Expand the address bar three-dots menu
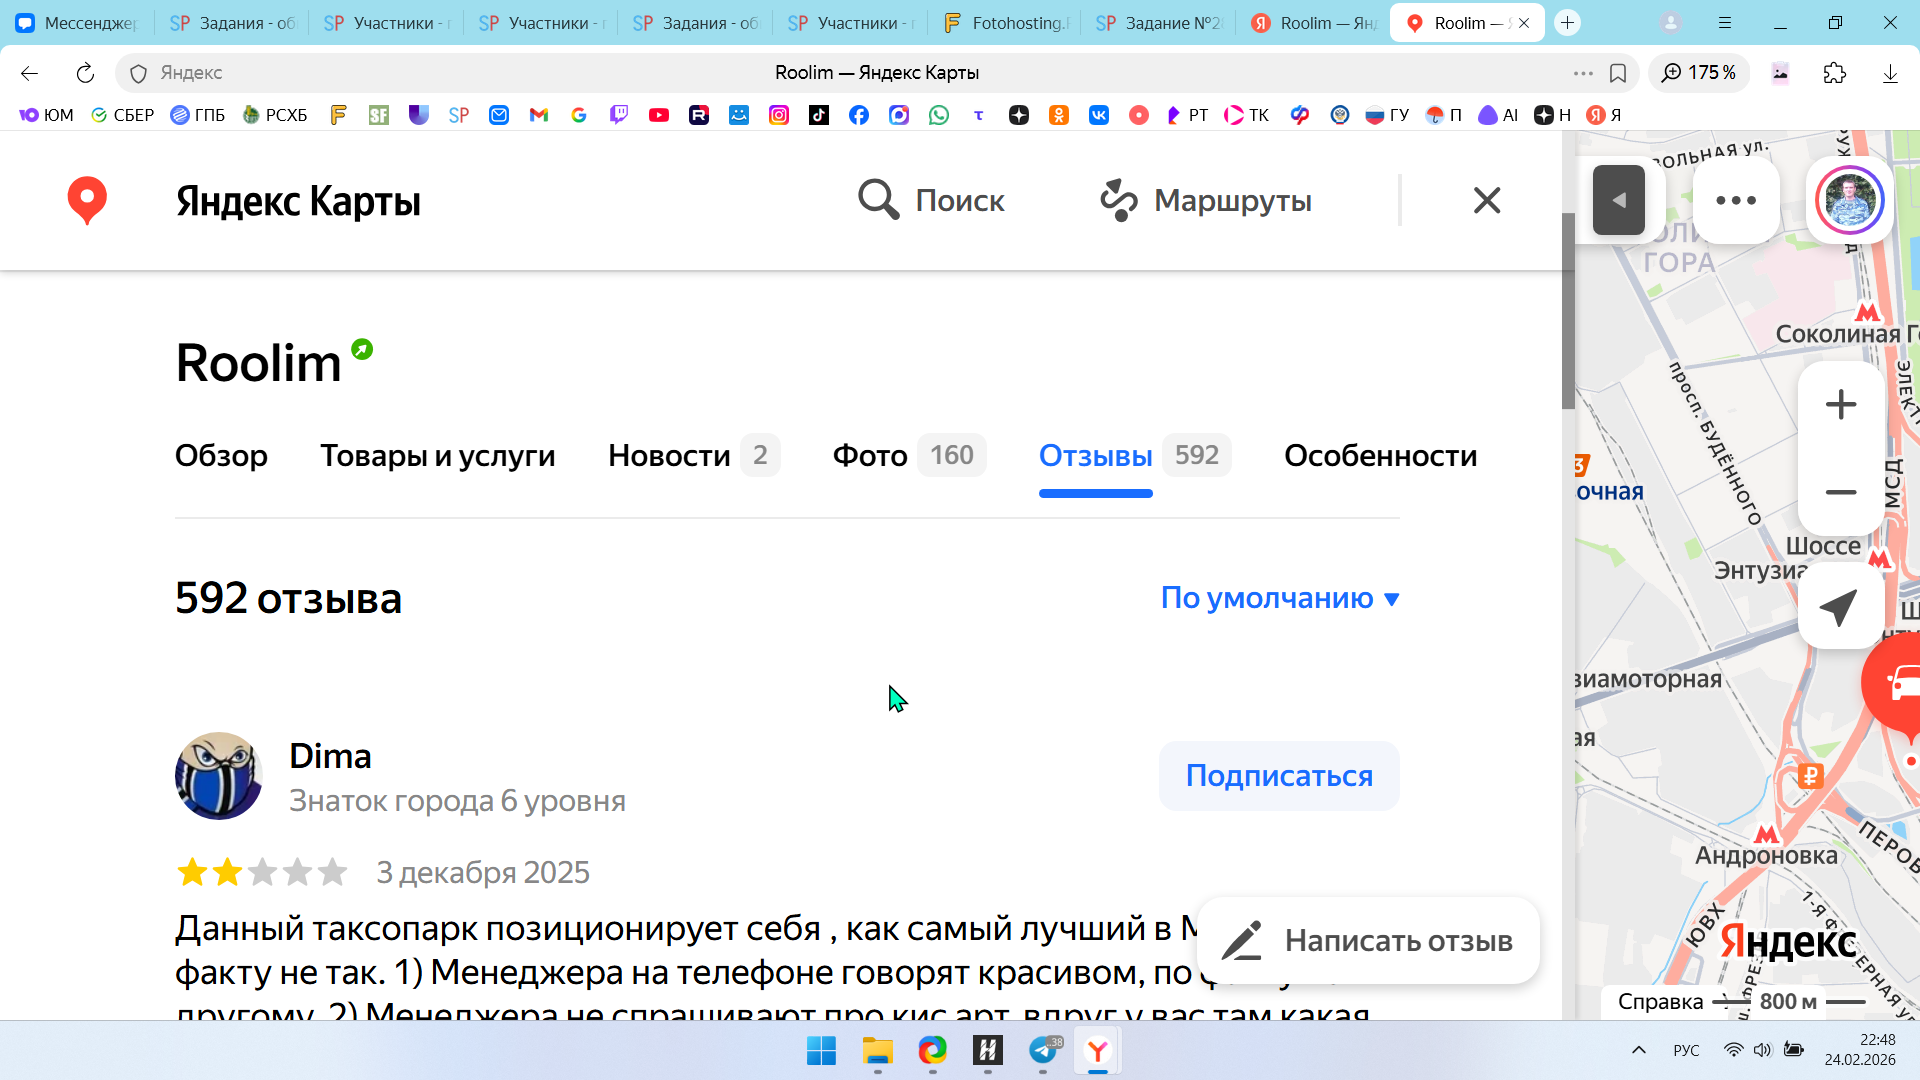1920x1080 pixels. click(x=1582, y=73)
